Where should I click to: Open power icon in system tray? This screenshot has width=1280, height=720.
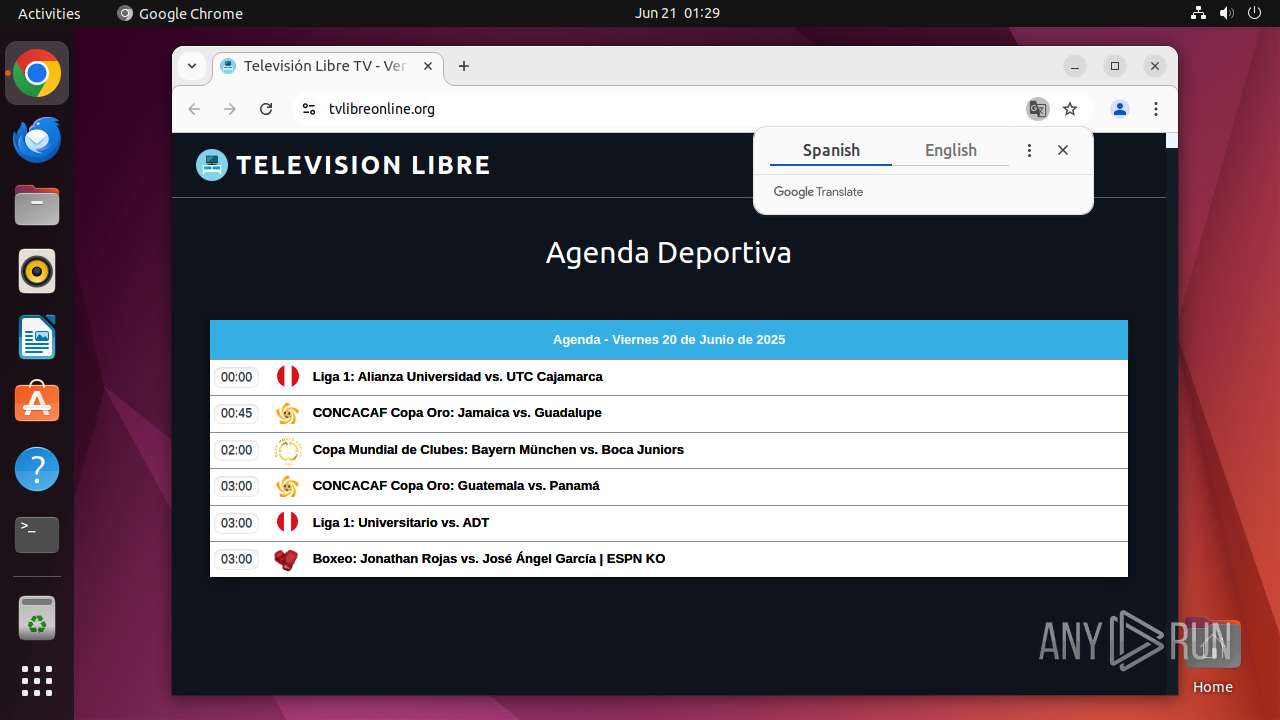(1254, 13)
